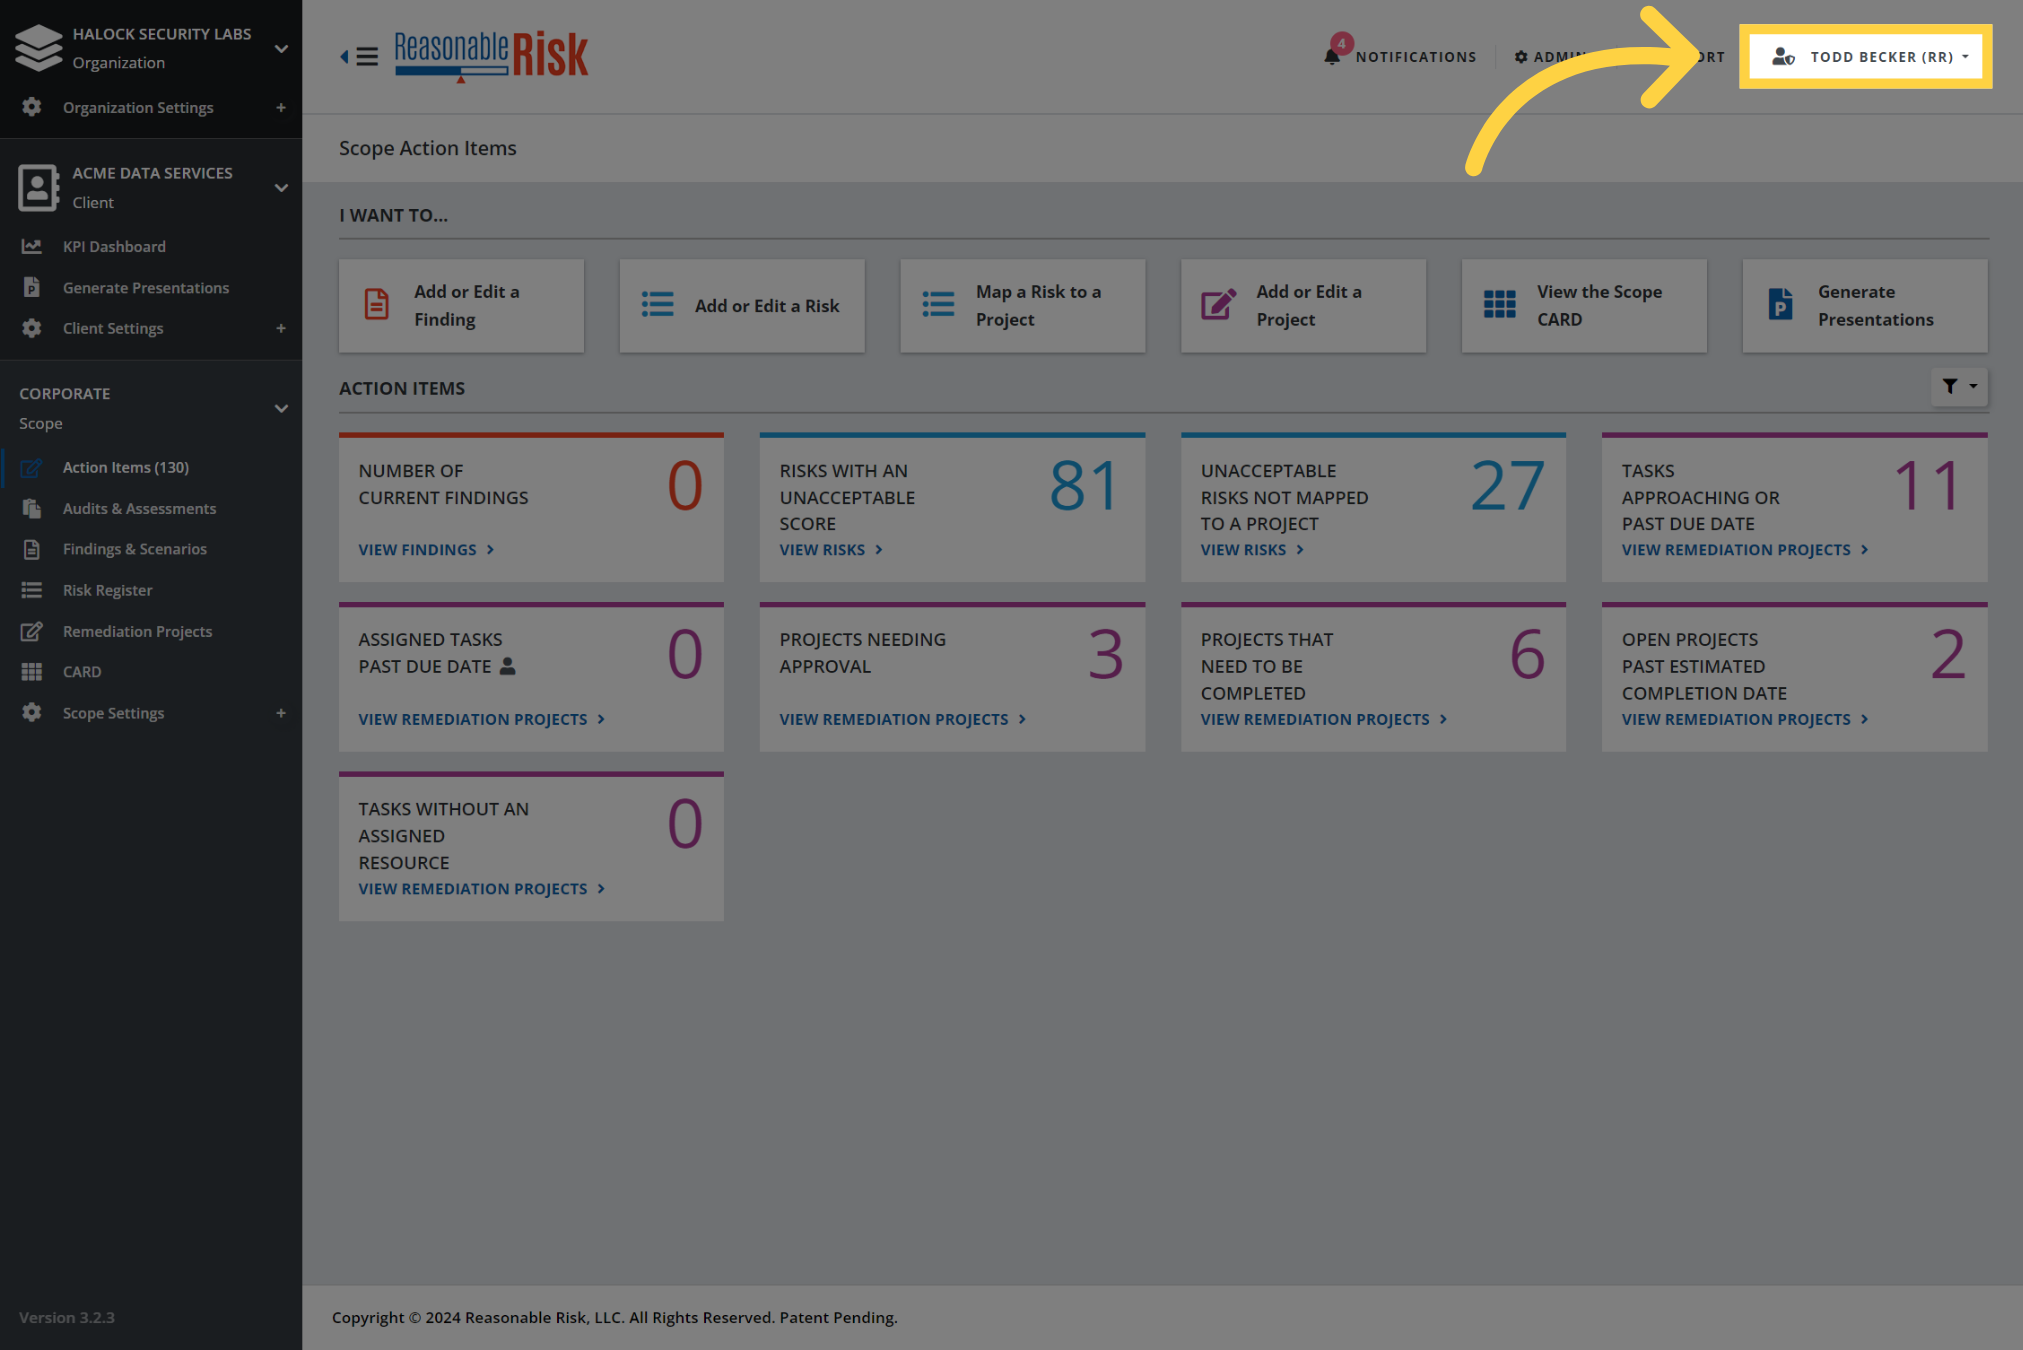Click the Client Settings gear icon
The image size is (2023, 1350).
click(32, 328)
